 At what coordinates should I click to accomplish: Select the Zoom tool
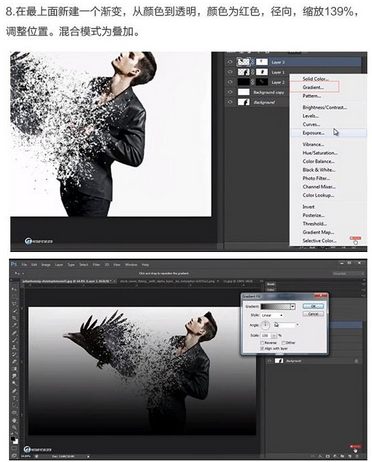pos(14,428)
